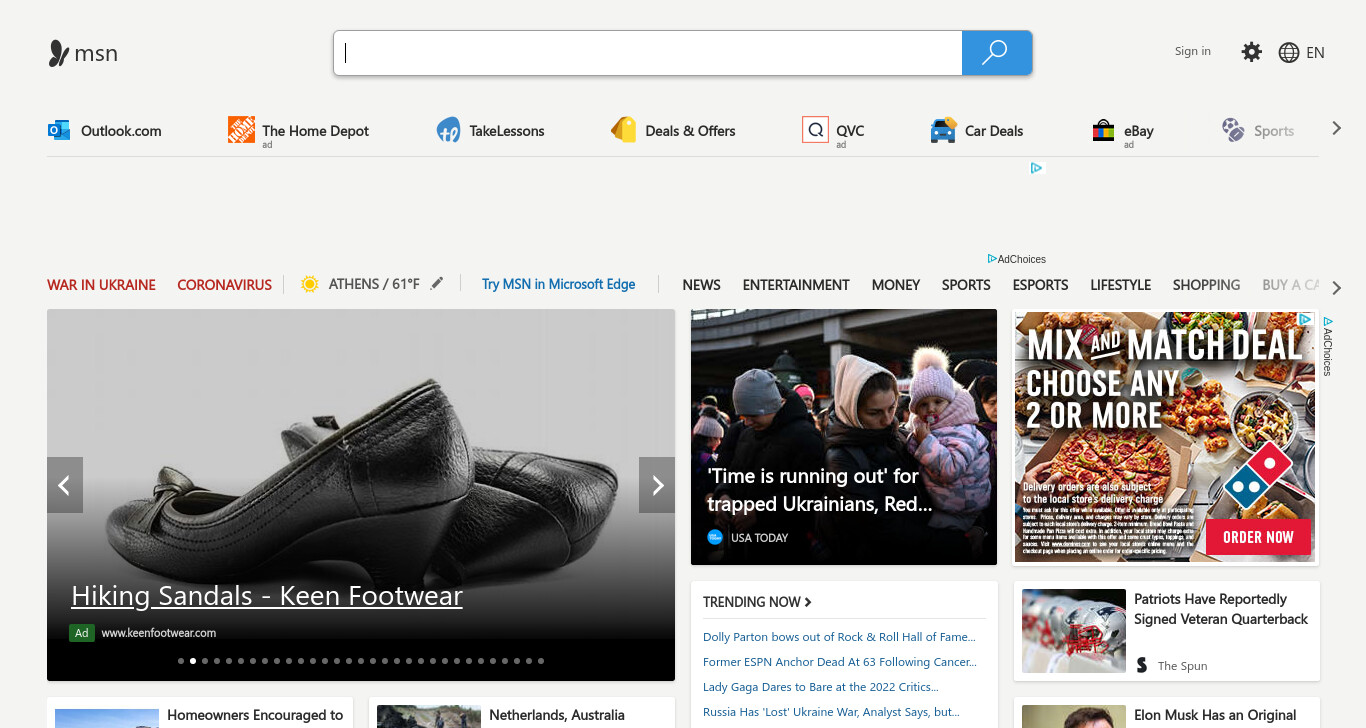
Task: Go to the LIFESTYLE section
Action: click(x=1120, y=285)
